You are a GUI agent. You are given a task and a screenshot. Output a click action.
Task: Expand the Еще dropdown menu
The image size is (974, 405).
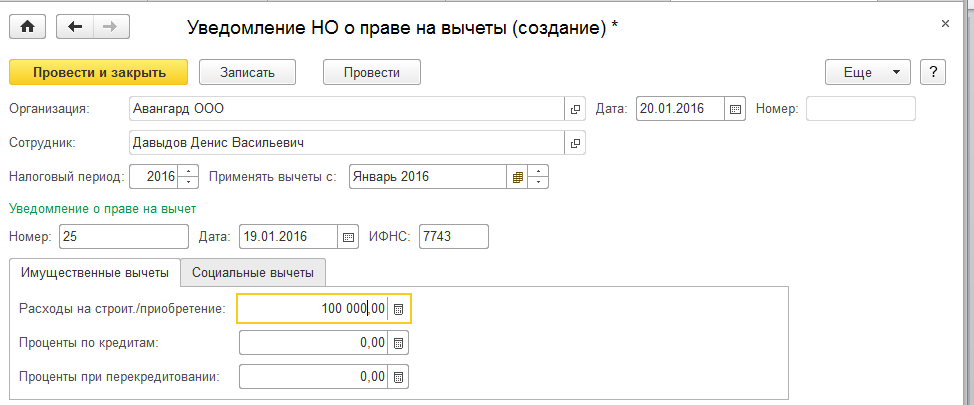pos(866,72)
